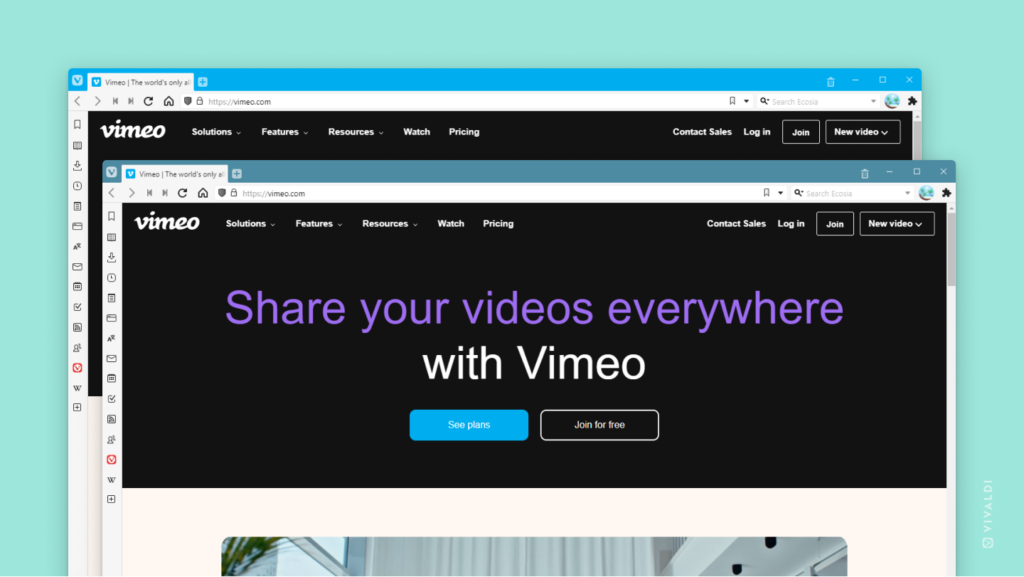Click Forward arrow in front window toolbar
Image resolution: width=1024 pixels, height=577 pixels.
tap(131, 193)
